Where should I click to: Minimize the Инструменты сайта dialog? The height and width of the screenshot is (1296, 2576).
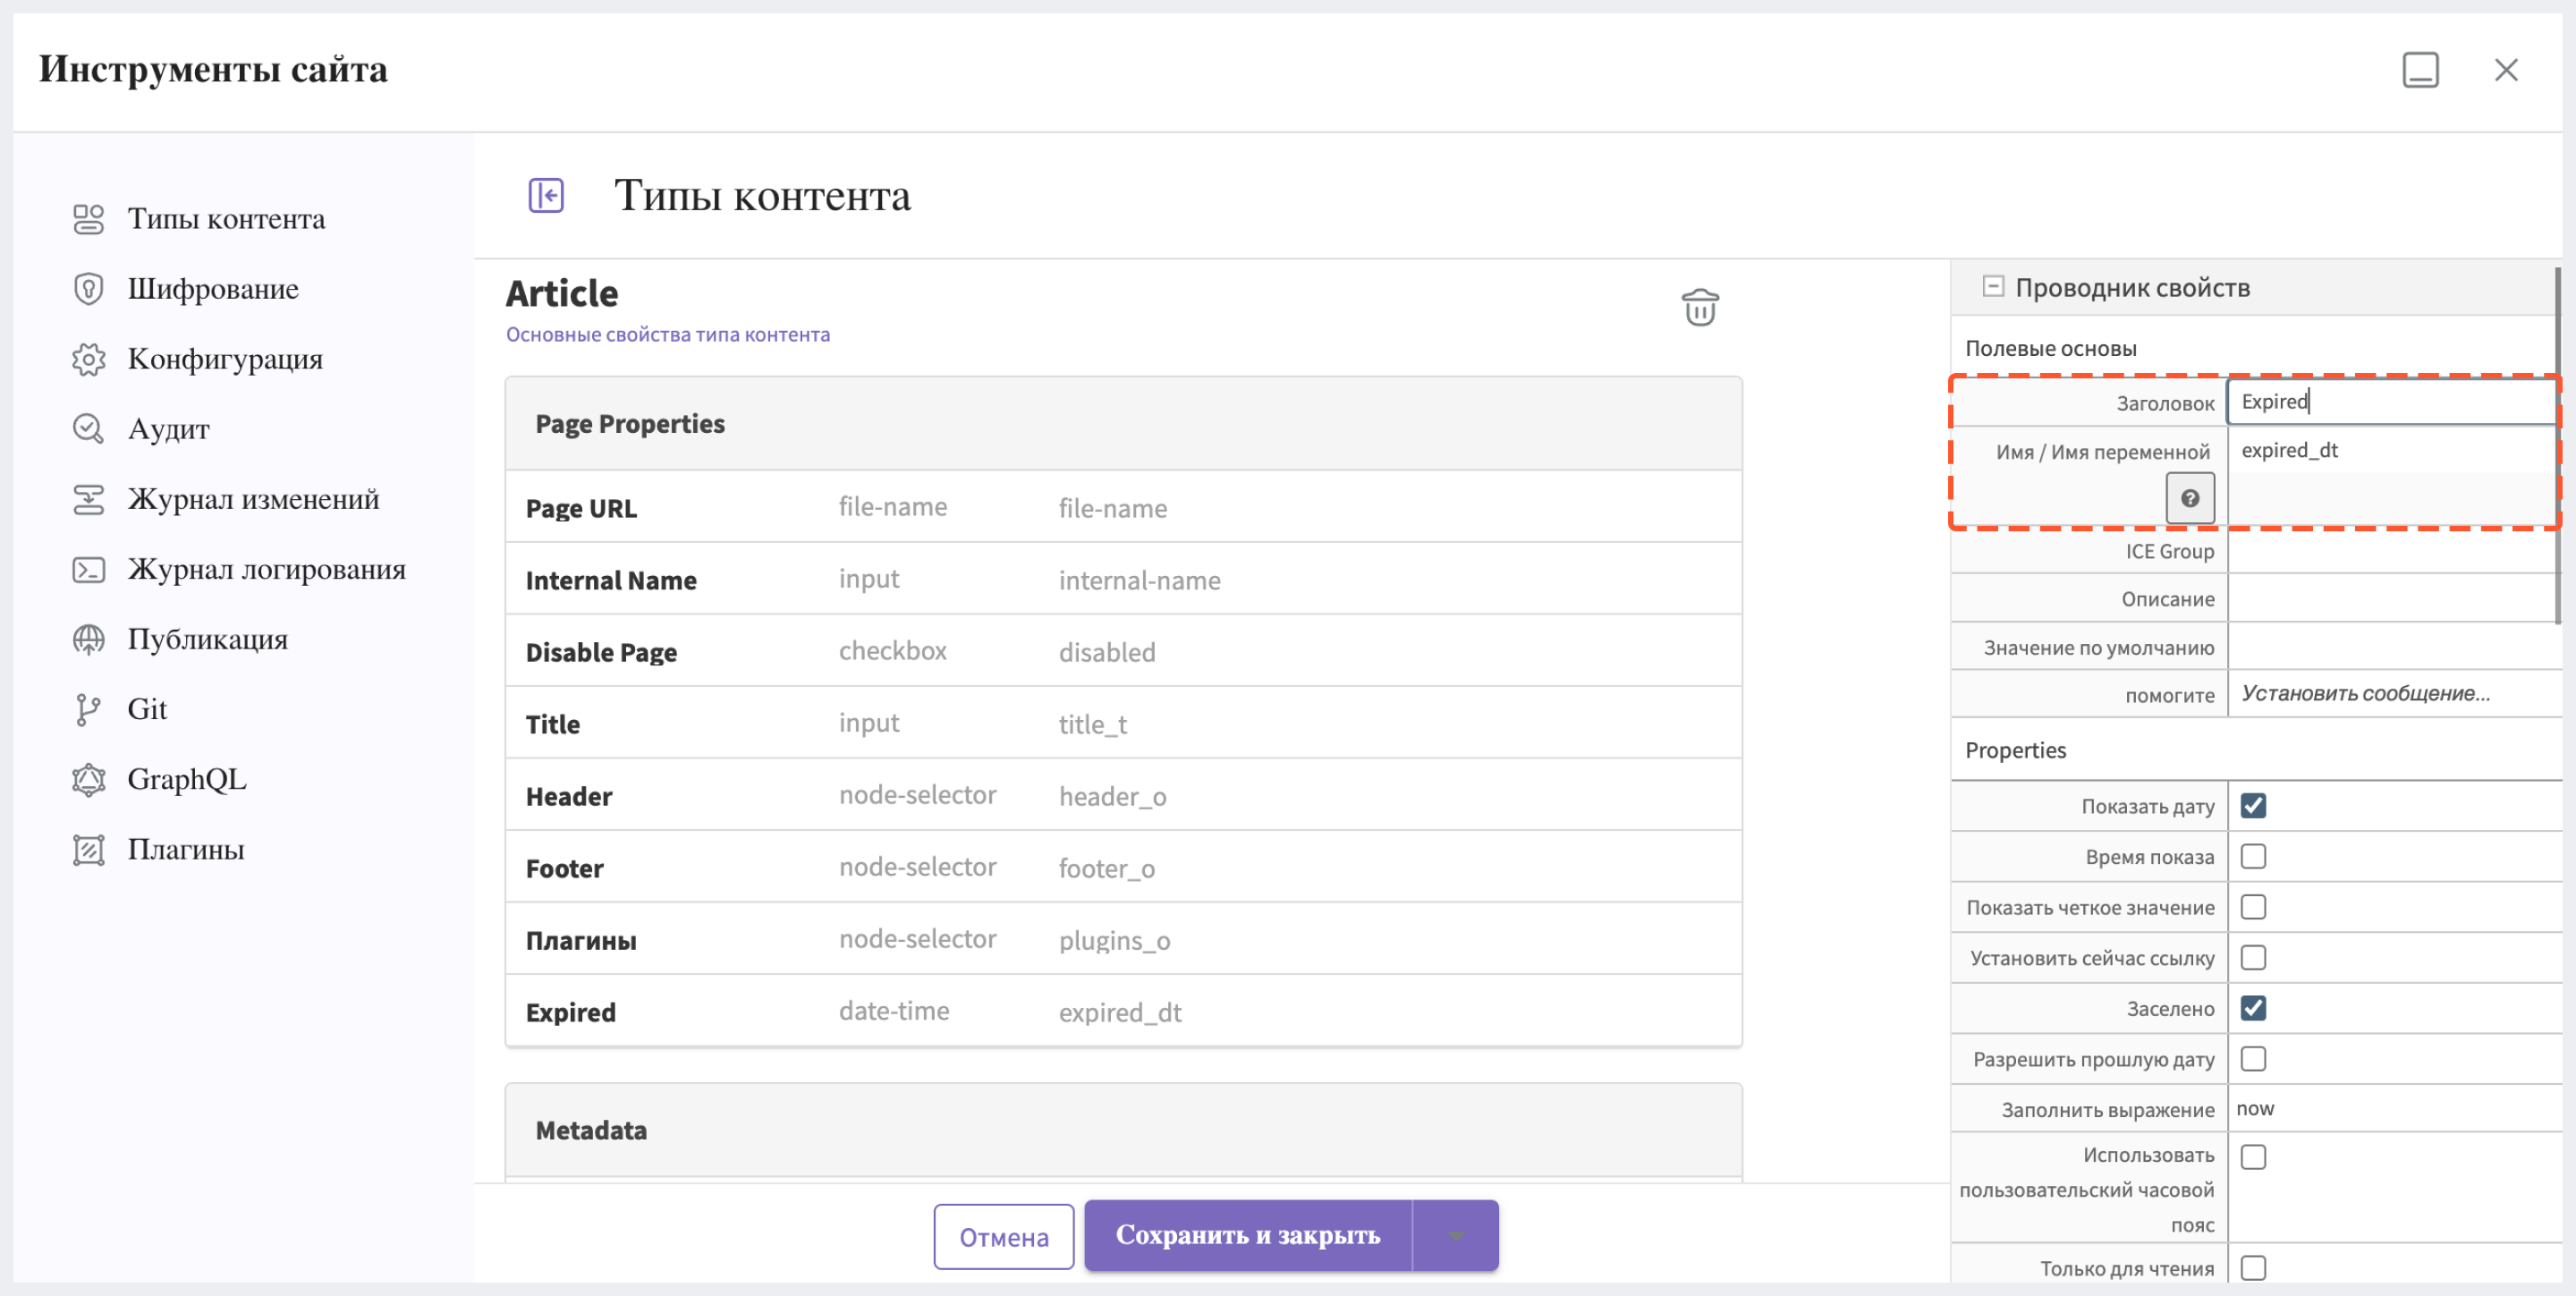[x=2420, y=70]
